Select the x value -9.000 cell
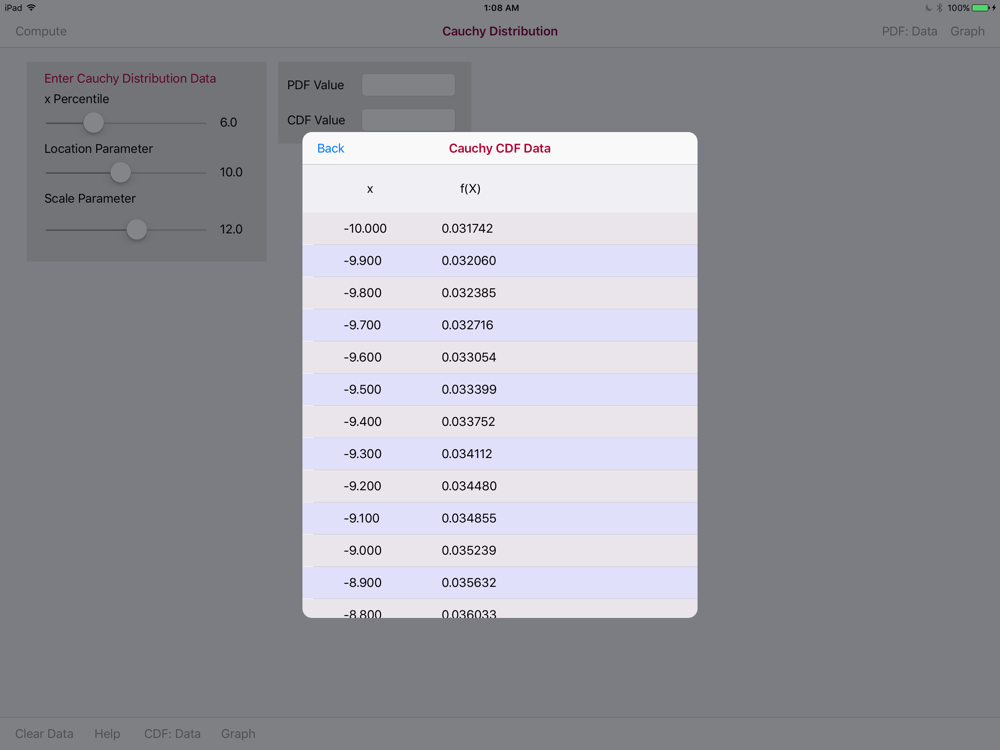Viewport: 1000px width, 750px height. pyautogui.click(x=362, y=550)
